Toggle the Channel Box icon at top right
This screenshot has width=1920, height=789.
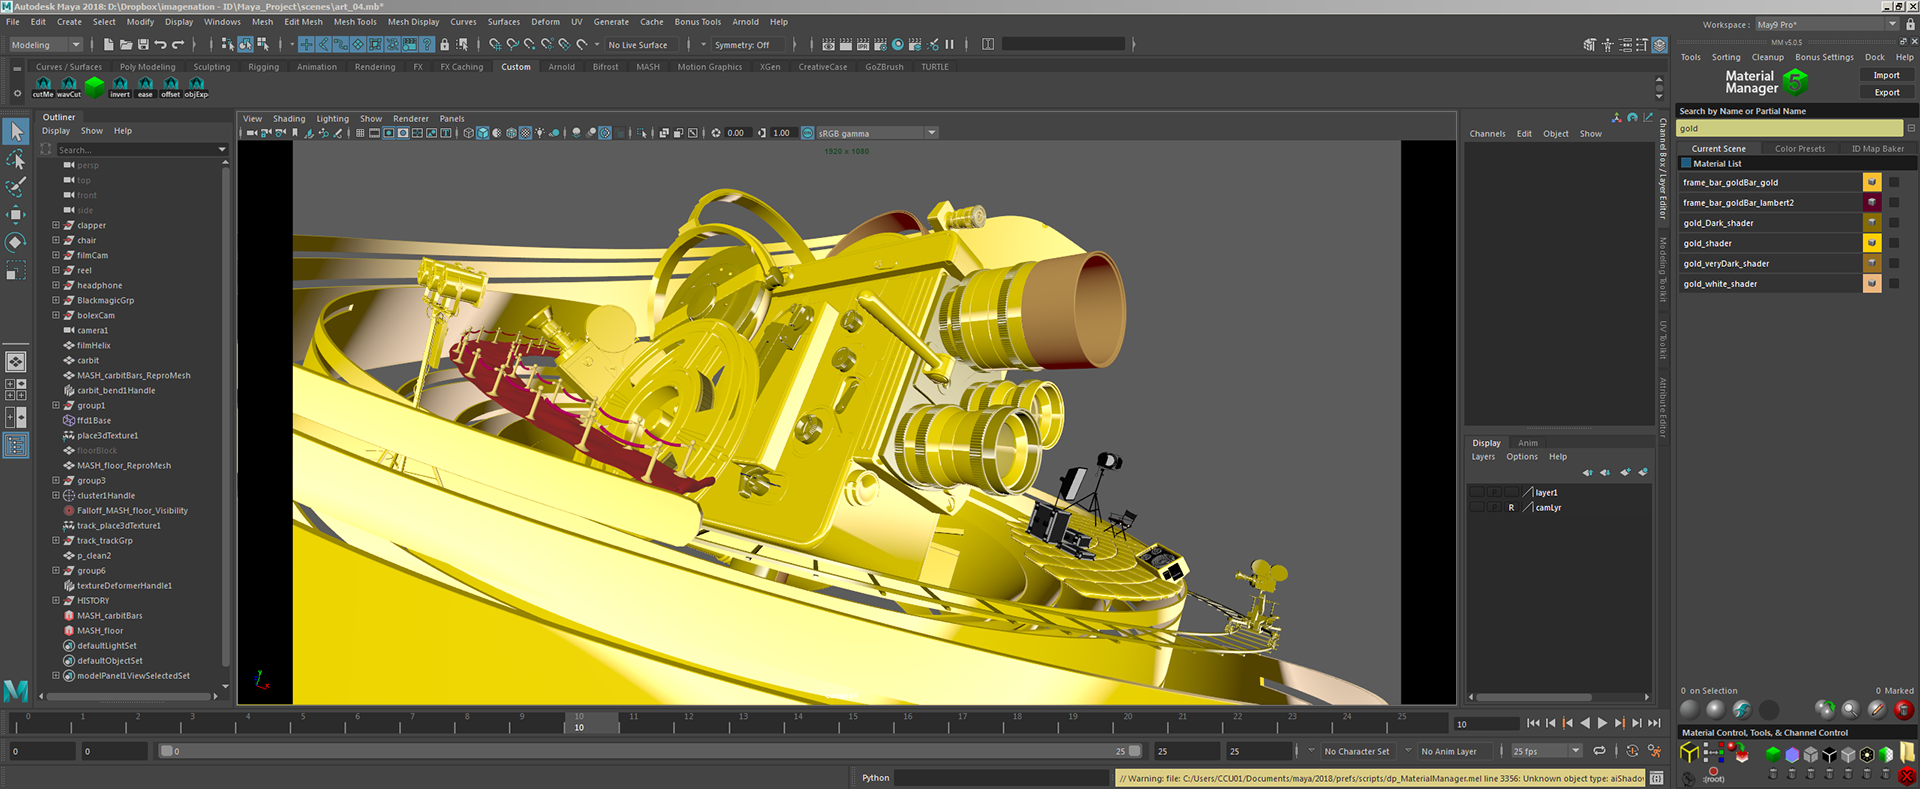pos(1659,44)
